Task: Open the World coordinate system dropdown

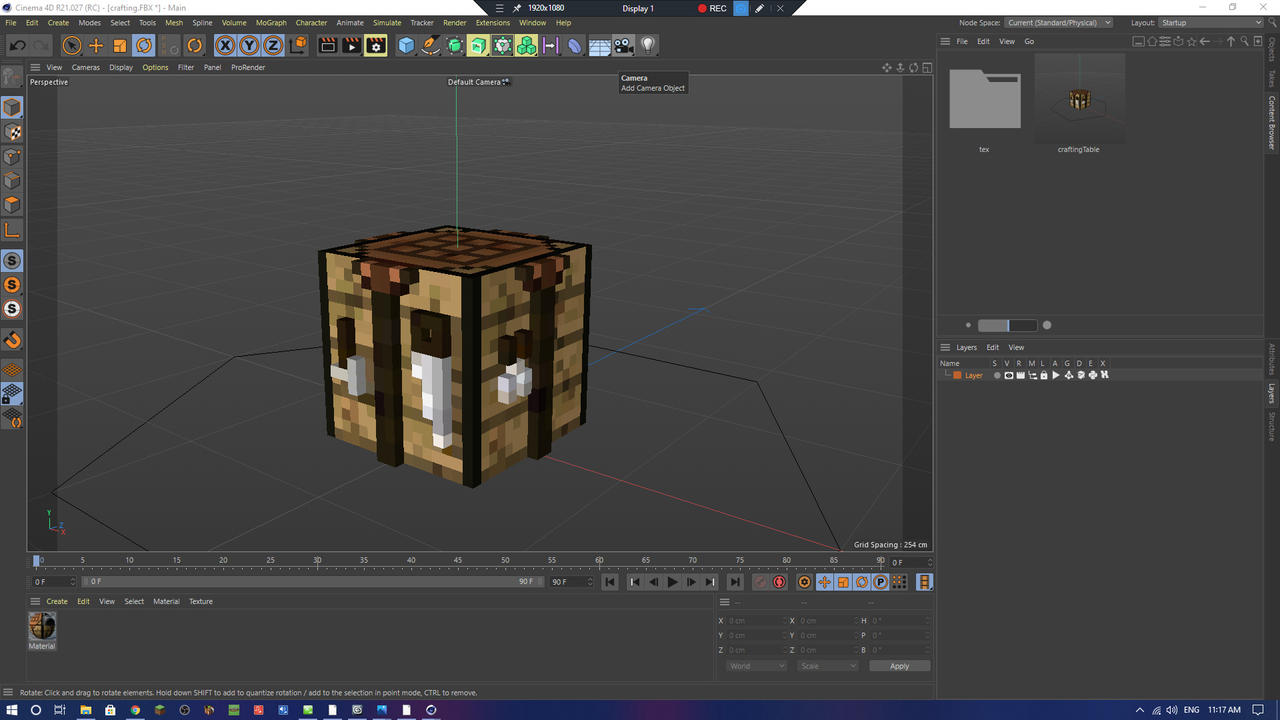Action: pos(756,666)
